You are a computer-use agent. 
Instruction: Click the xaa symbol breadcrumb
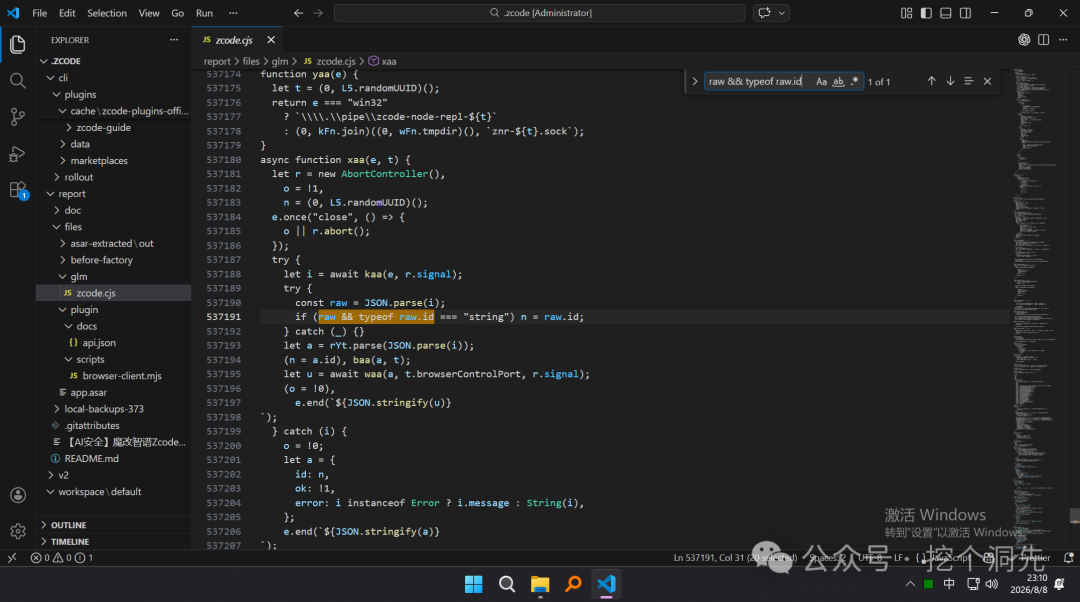click(x=382, y=61)
